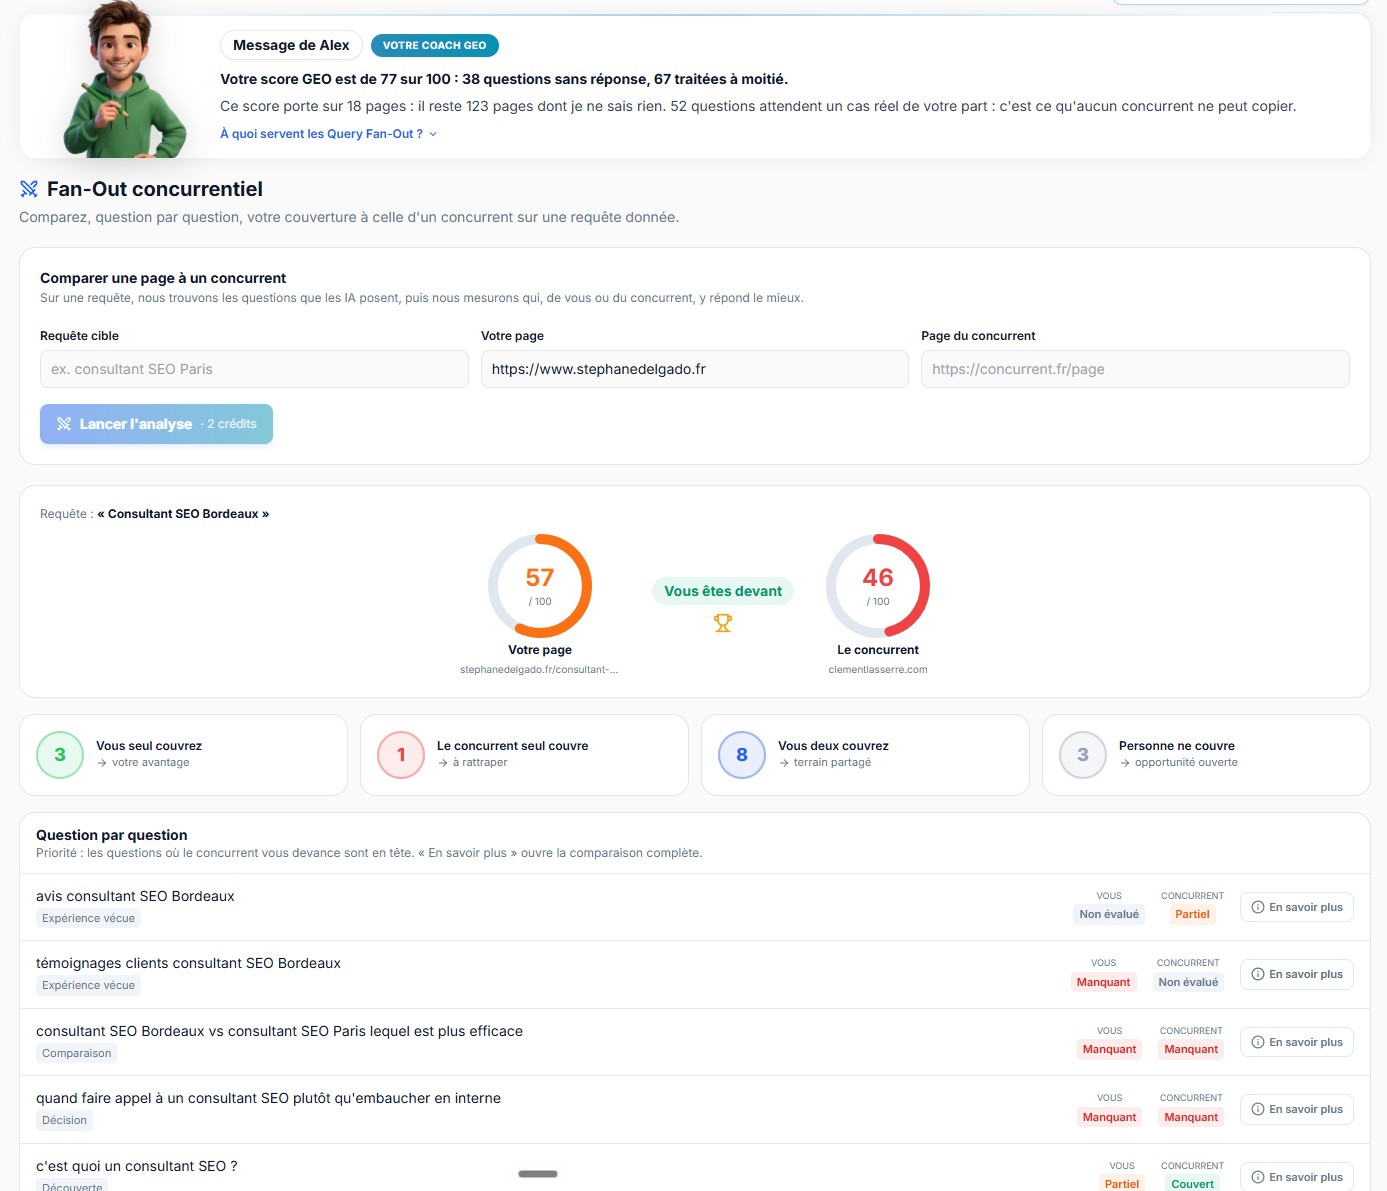Click the arrow icon before 'votre avantage'
This screenshot has width=1387, height=1191.
coord(102,763)
